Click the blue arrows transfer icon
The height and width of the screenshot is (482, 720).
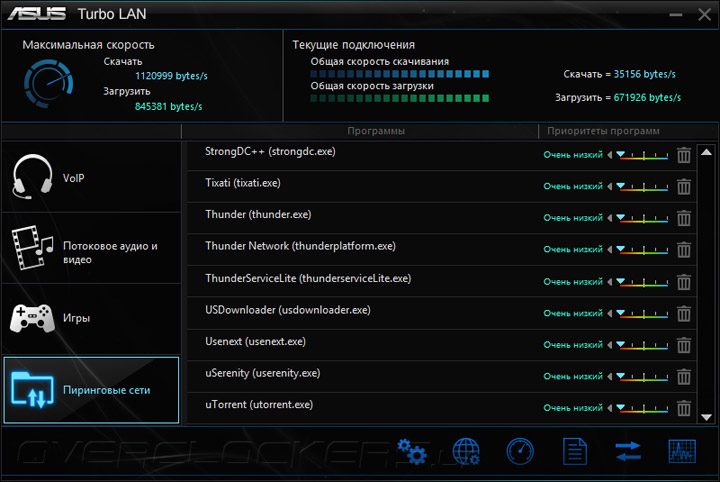628,451
